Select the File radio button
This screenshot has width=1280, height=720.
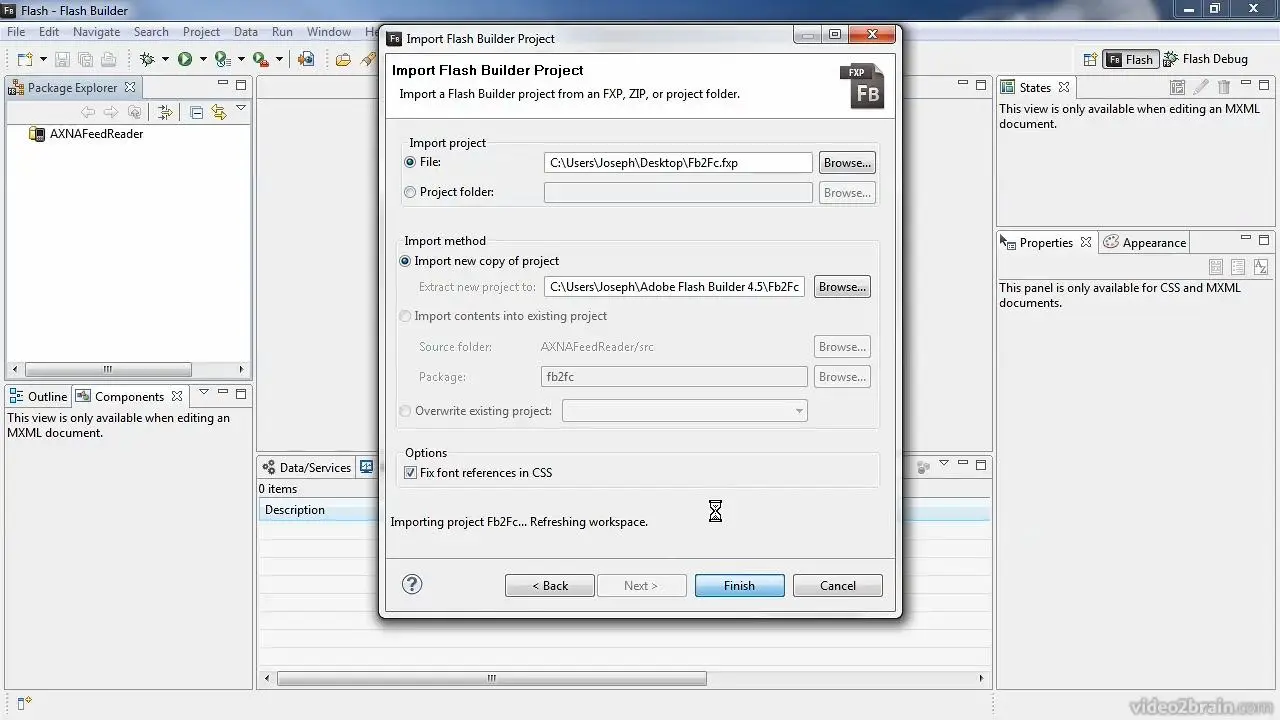pyautogui.click(x=411, y=162)
